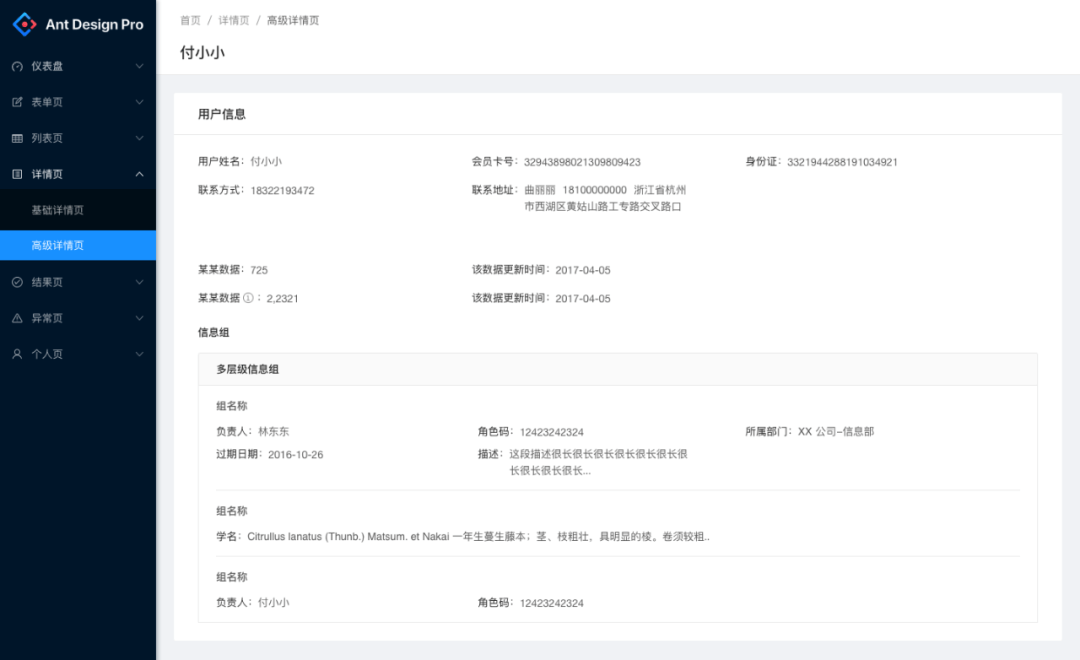Click the value 725

point(259,270)
